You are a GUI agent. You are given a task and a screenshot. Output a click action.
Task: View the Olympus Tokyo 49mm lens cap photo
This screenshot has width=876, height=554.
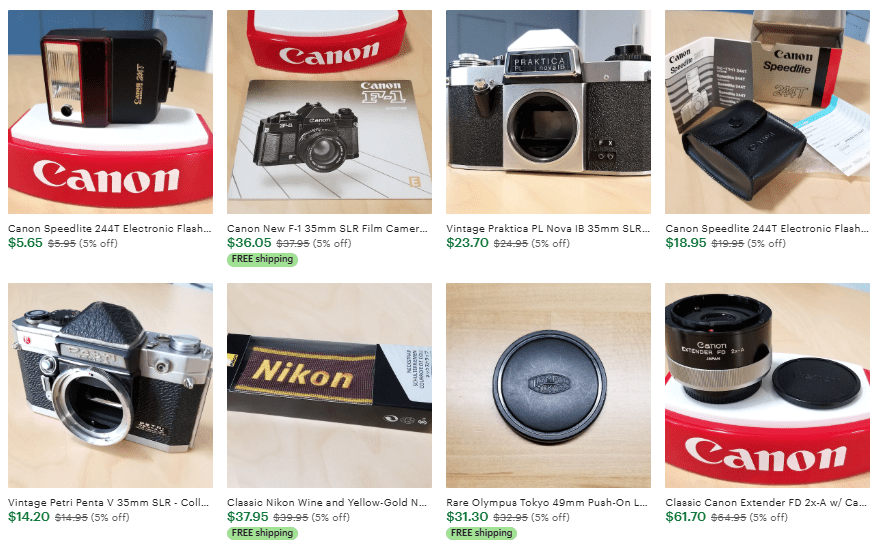click(x=548, y=385)
